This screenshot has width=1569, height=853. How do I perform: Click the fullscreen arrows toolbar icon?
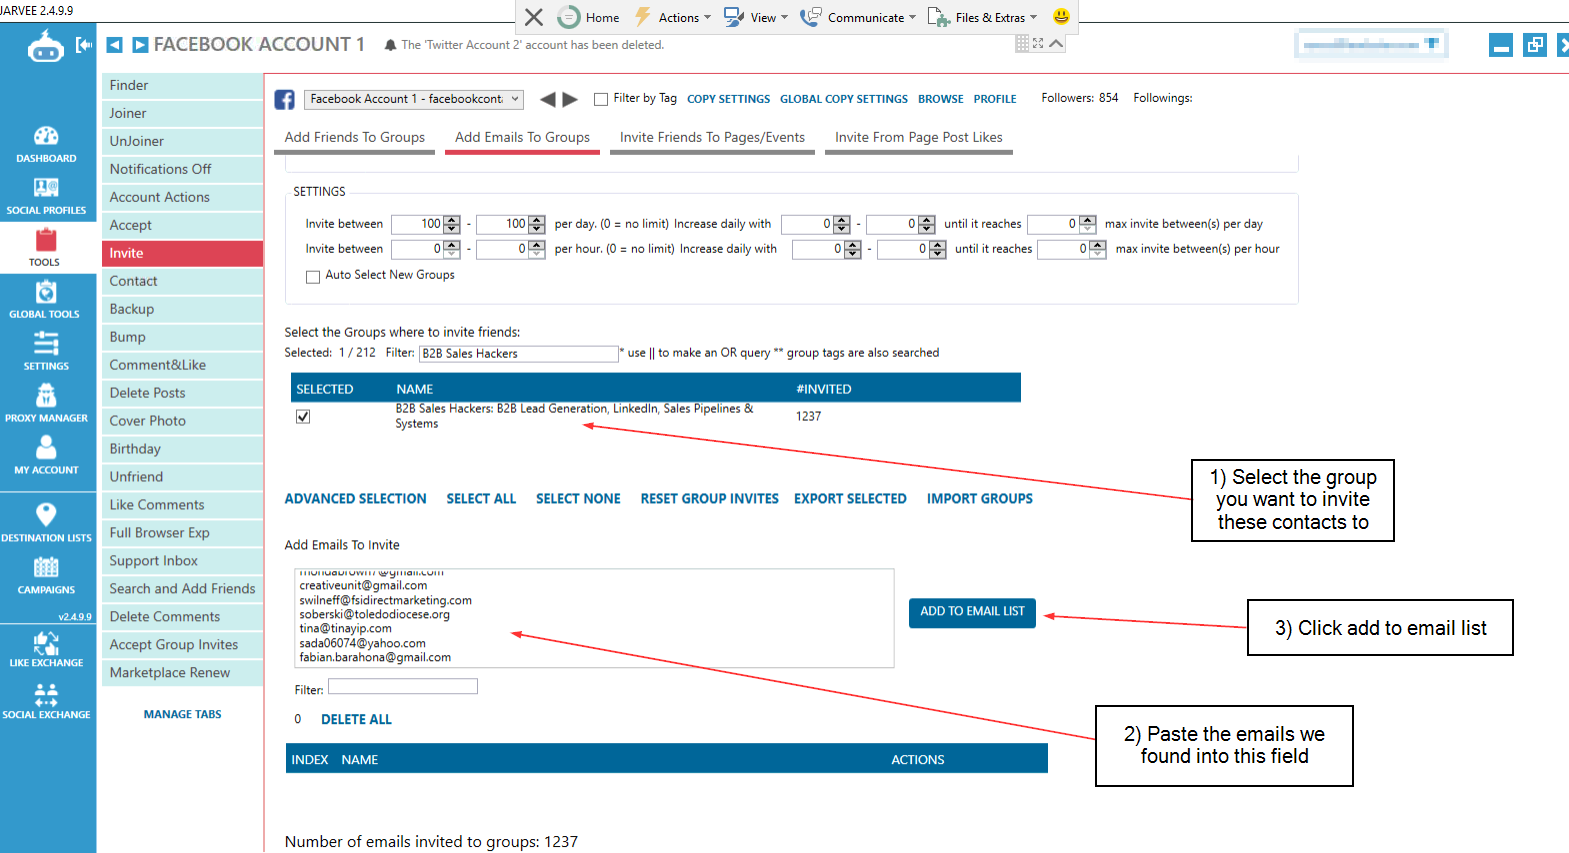click(1038, 43)
